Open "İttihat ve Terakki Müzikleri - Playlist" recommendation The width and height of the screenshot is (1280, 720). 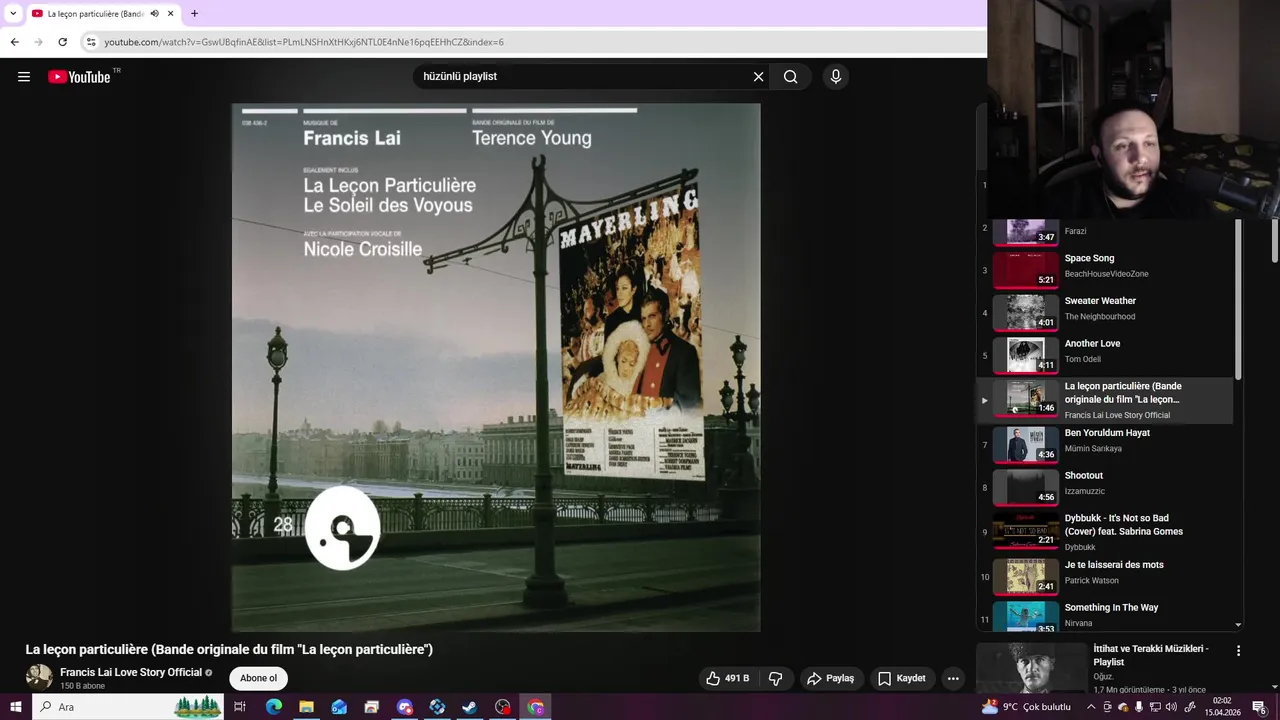pyautogui.click(x=1150, y=655)
